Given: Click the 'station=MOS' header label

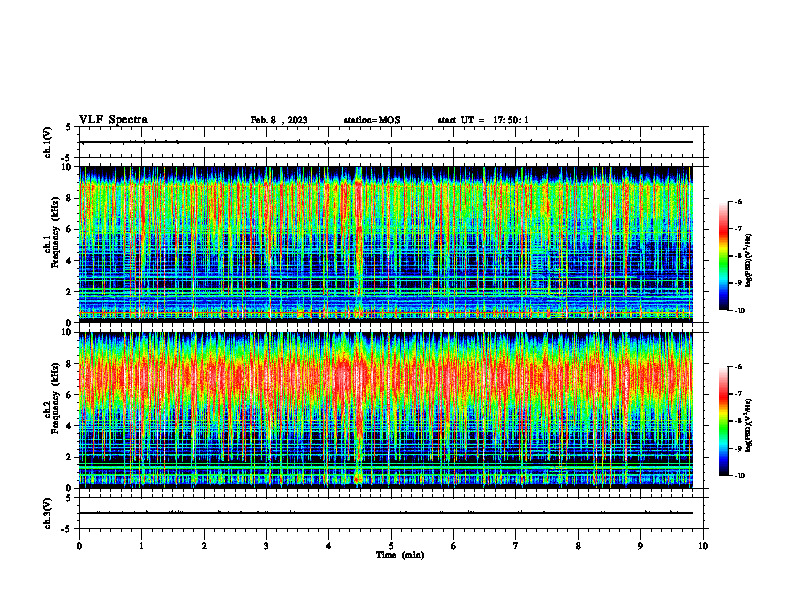Looking at the screenshot, I should pyautogui.click(x=372, y=120).
